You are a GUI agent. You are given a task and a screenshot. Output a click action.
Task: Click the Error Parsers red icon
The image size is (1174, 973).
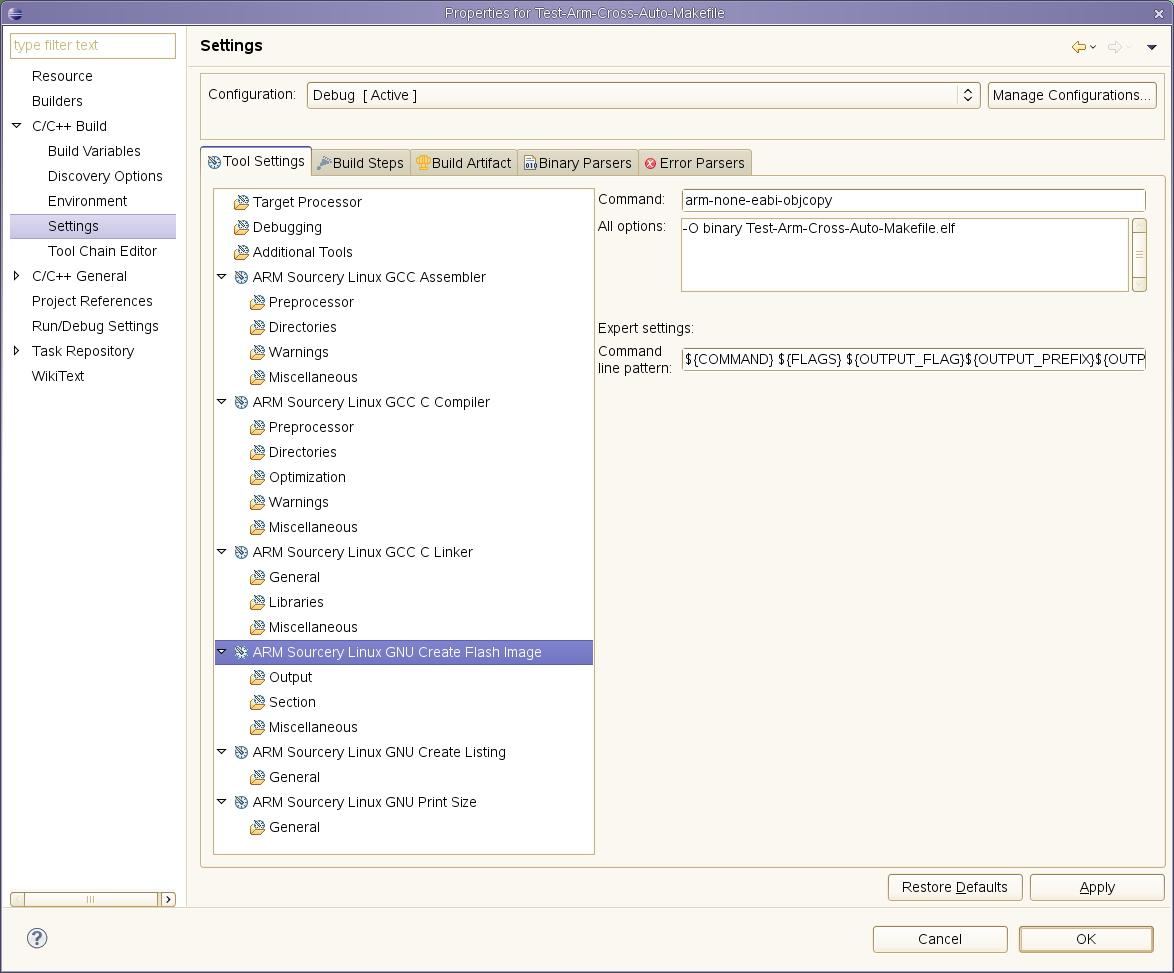[651, 163]
